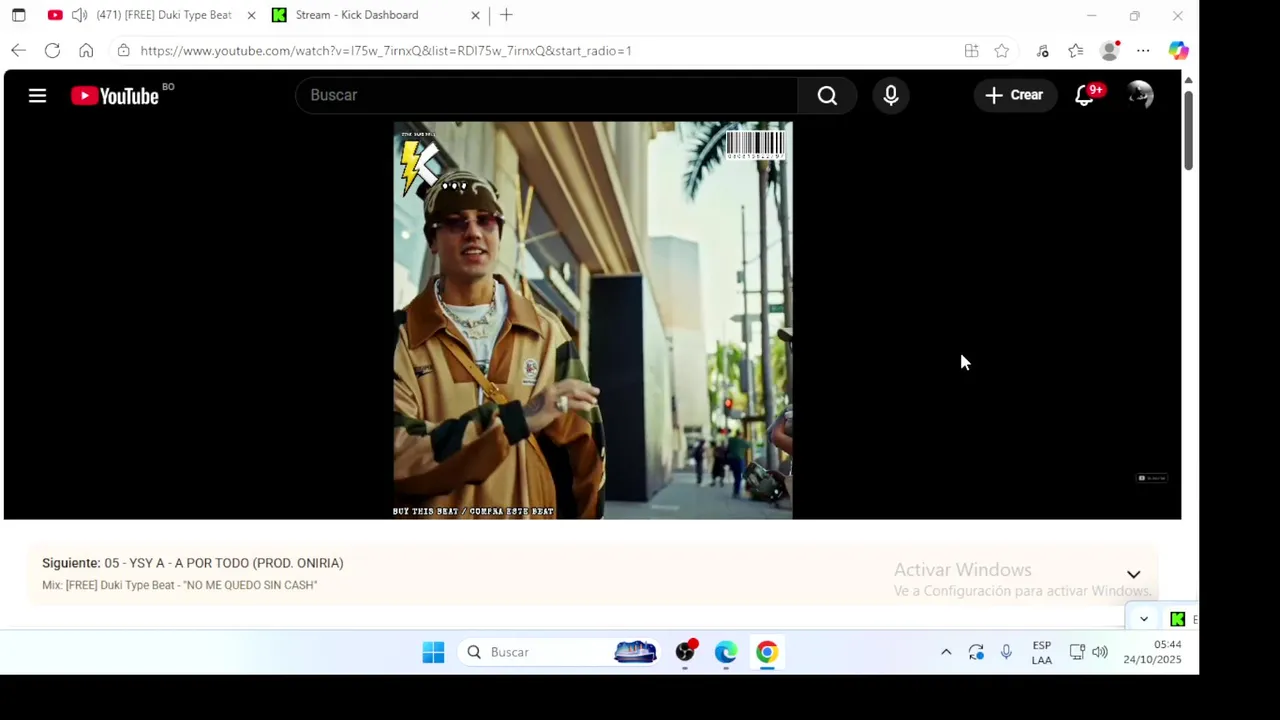Open the network tray icon
Viewport: 1280px width, 720px height.
pos(1077,652)
